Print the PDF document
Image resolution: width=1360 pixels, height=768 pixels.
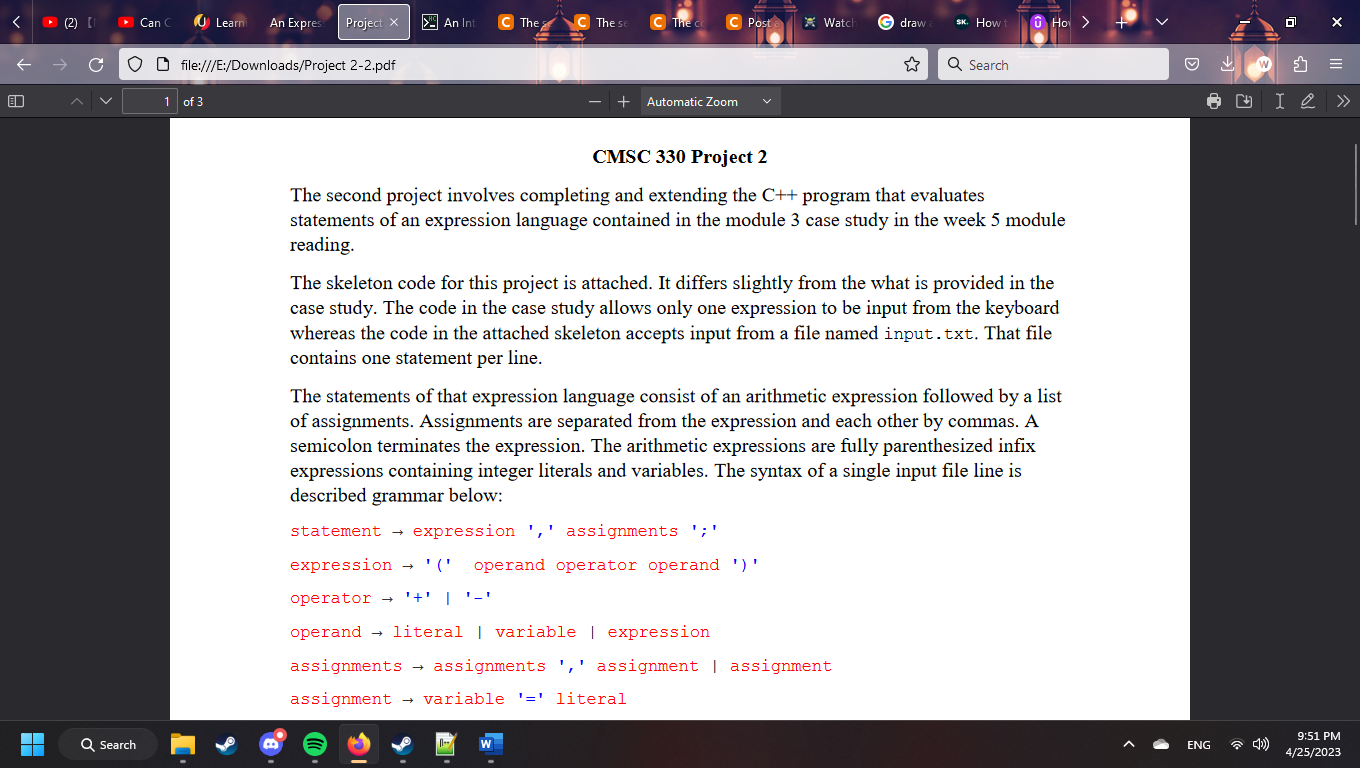[x=1213, y=100]
